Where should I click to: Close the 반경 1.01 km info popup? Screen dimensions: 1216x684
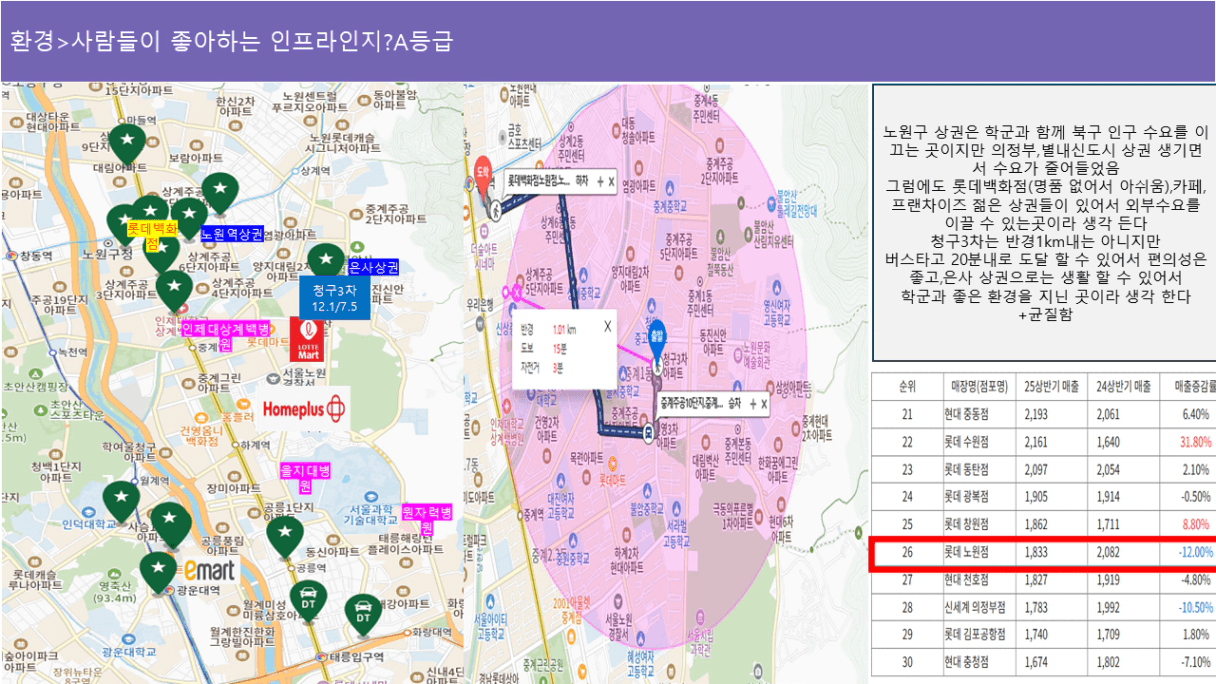607,325
